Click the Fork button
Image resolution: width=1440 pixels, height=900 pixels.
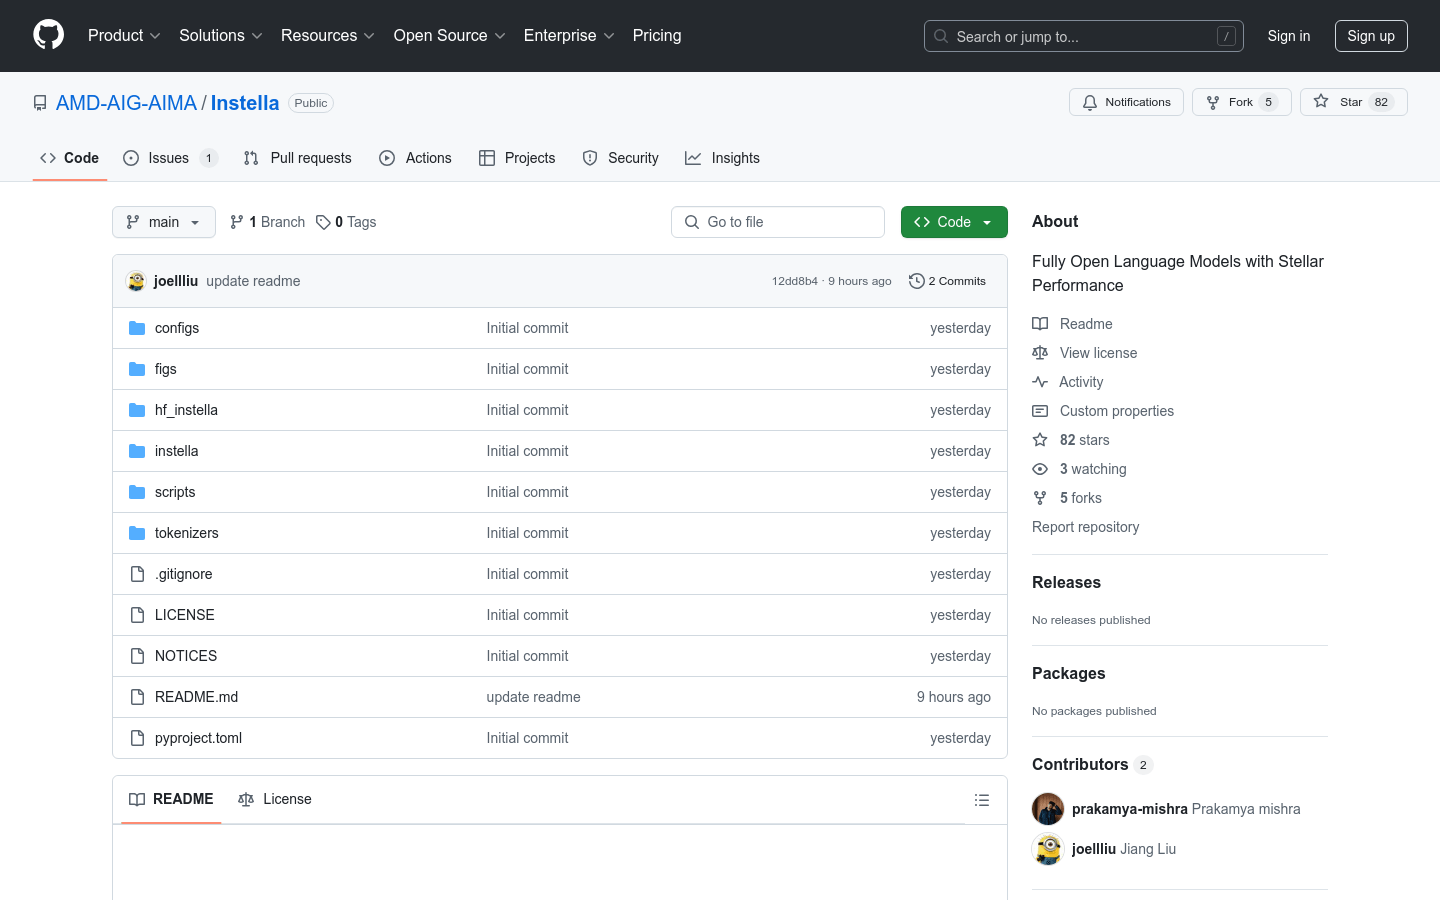point(1242,102)
